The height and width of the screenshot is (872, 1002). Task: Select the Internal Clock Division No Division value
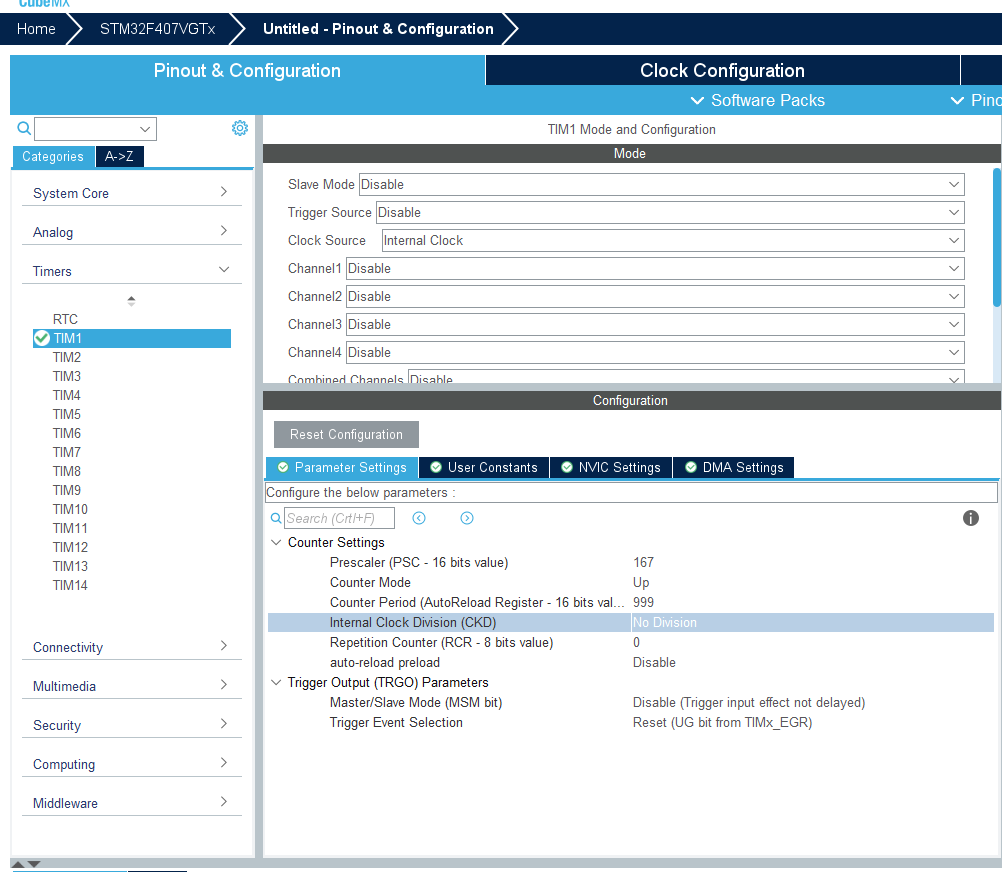pyautogui.click(x=665, y=622)
